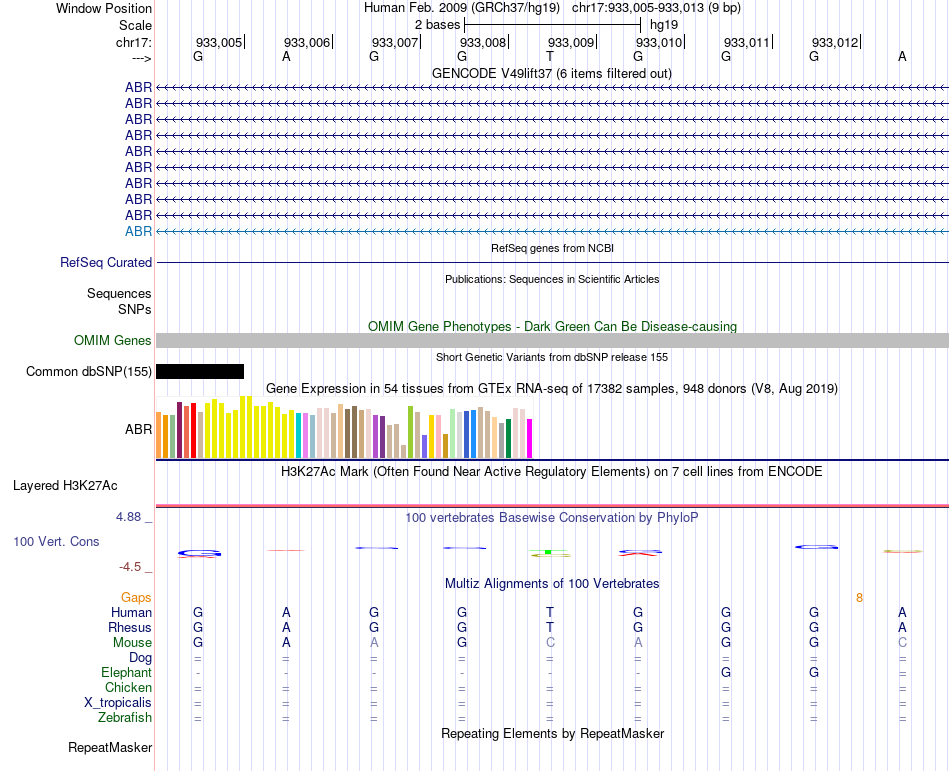Click the dark green bar in GTEx chart
This screenshot has height=771, width=950.
[x=508, y=438]
